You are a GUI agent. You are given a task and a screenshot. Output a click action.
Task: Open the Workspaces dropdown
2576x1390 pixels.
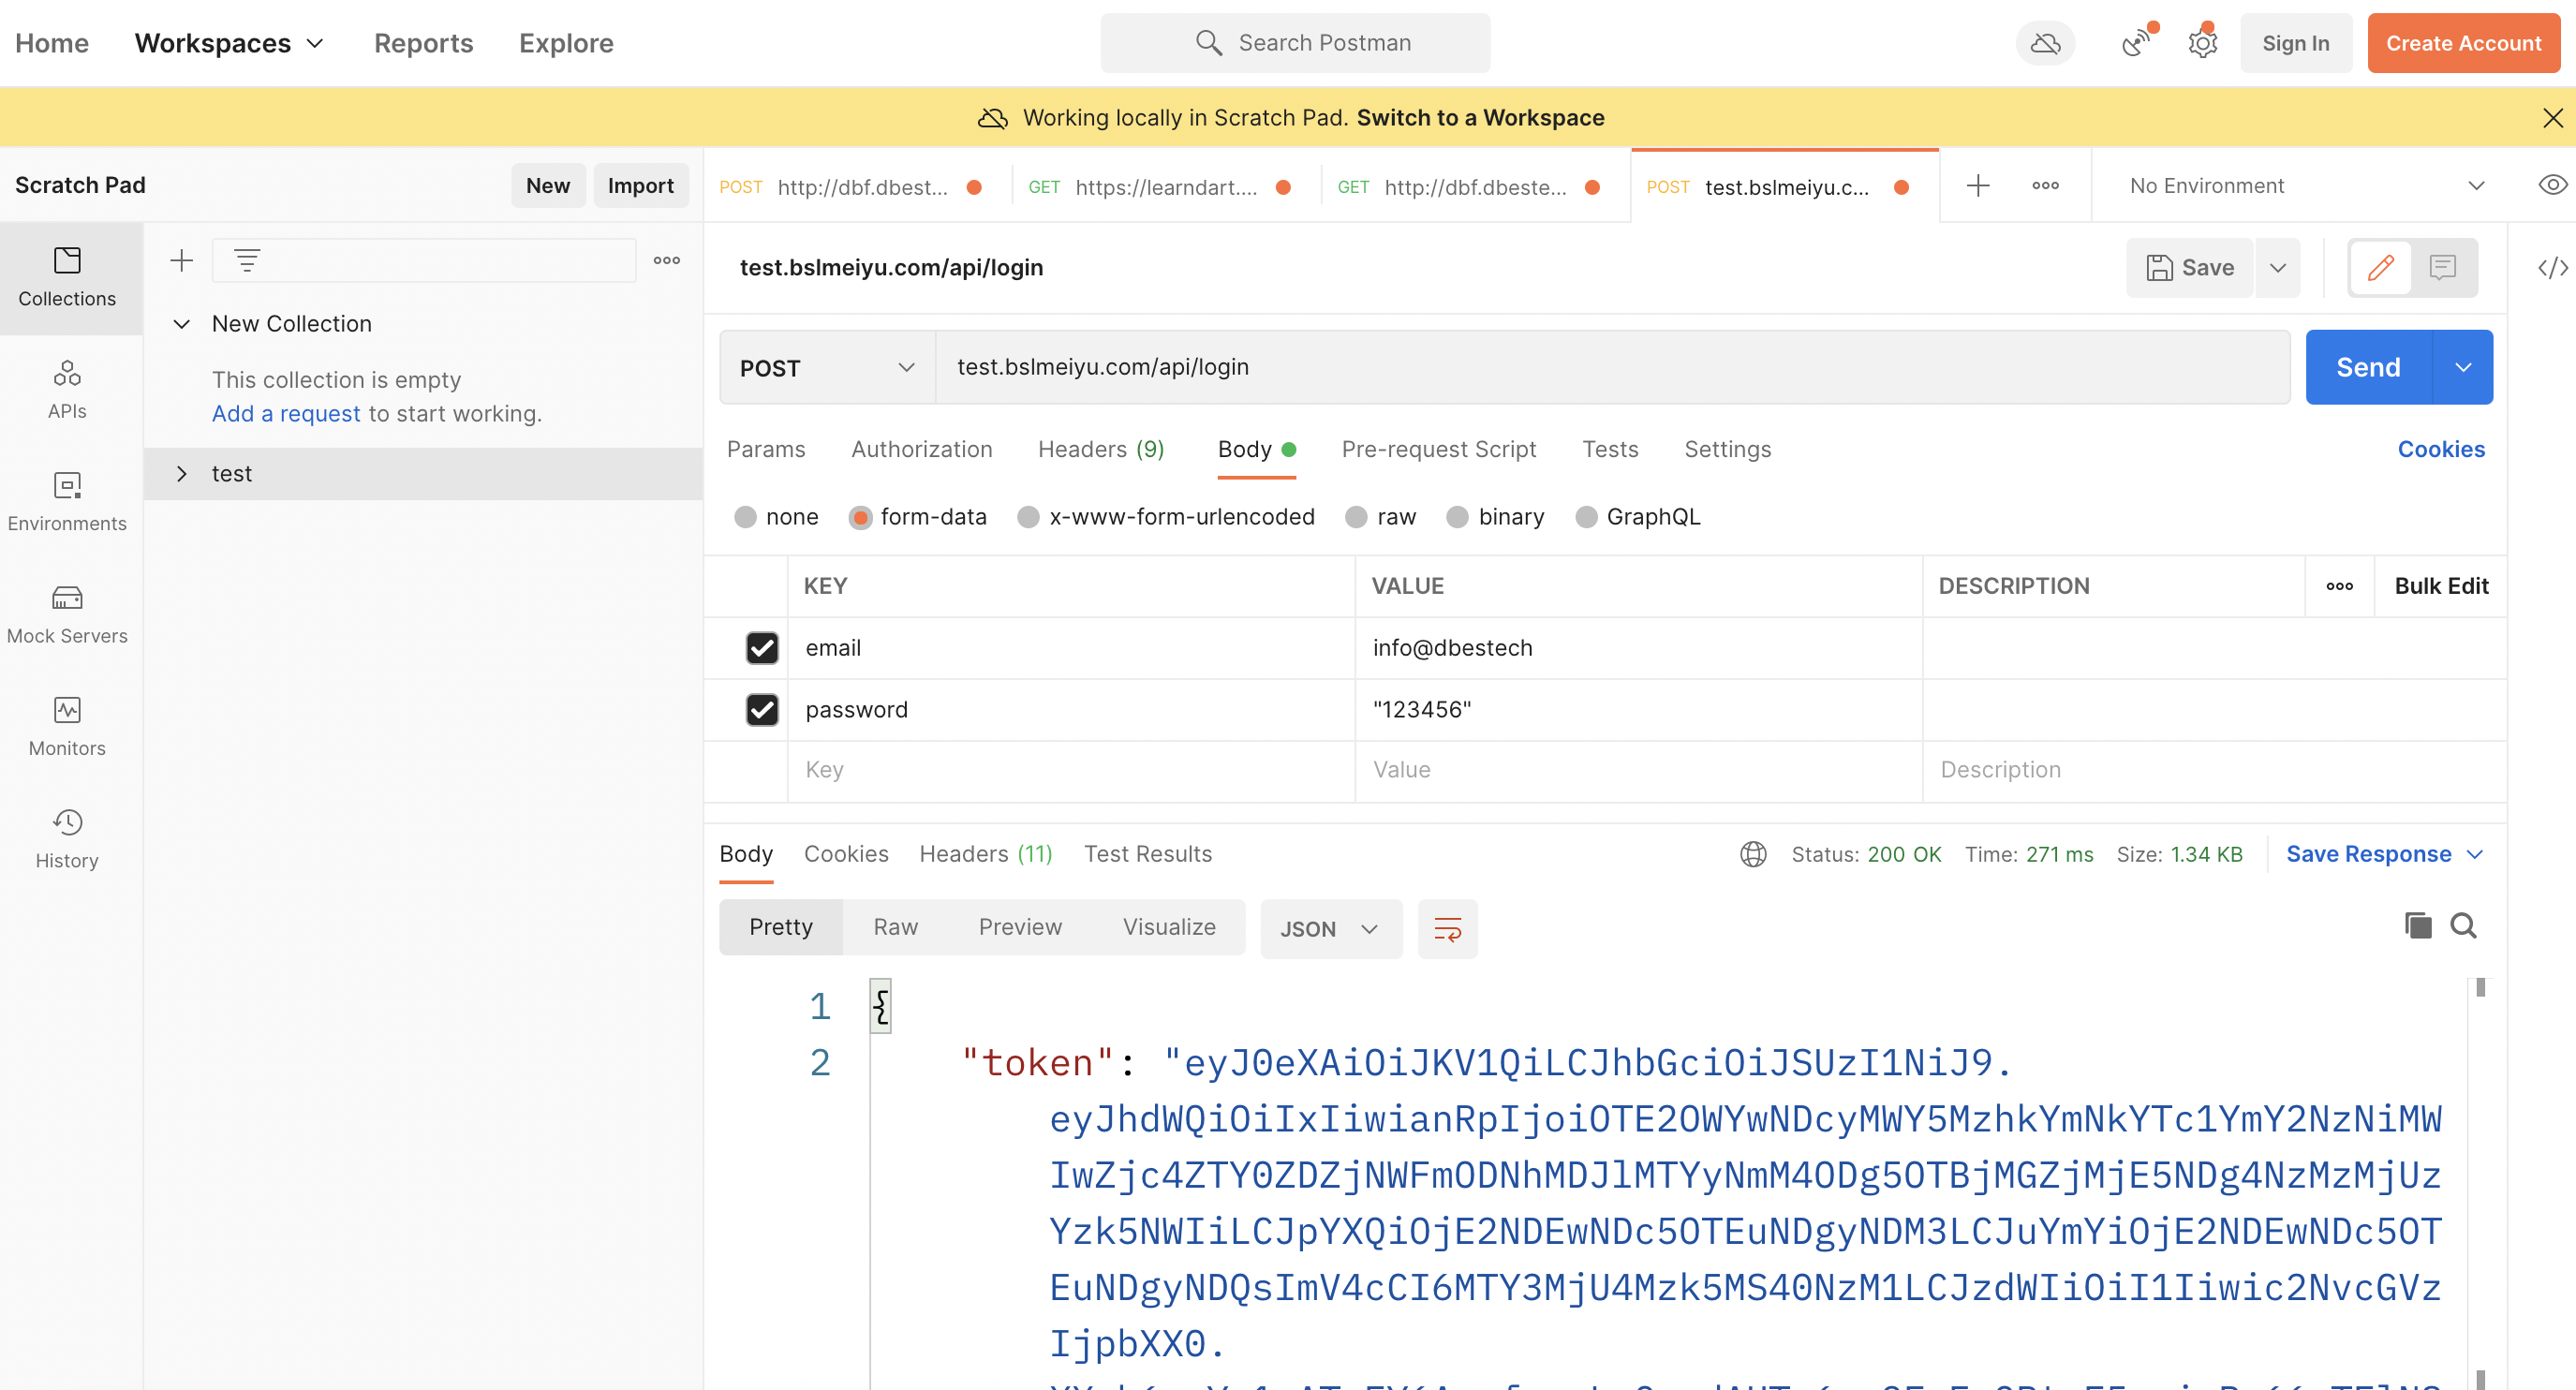click(230, 43)
